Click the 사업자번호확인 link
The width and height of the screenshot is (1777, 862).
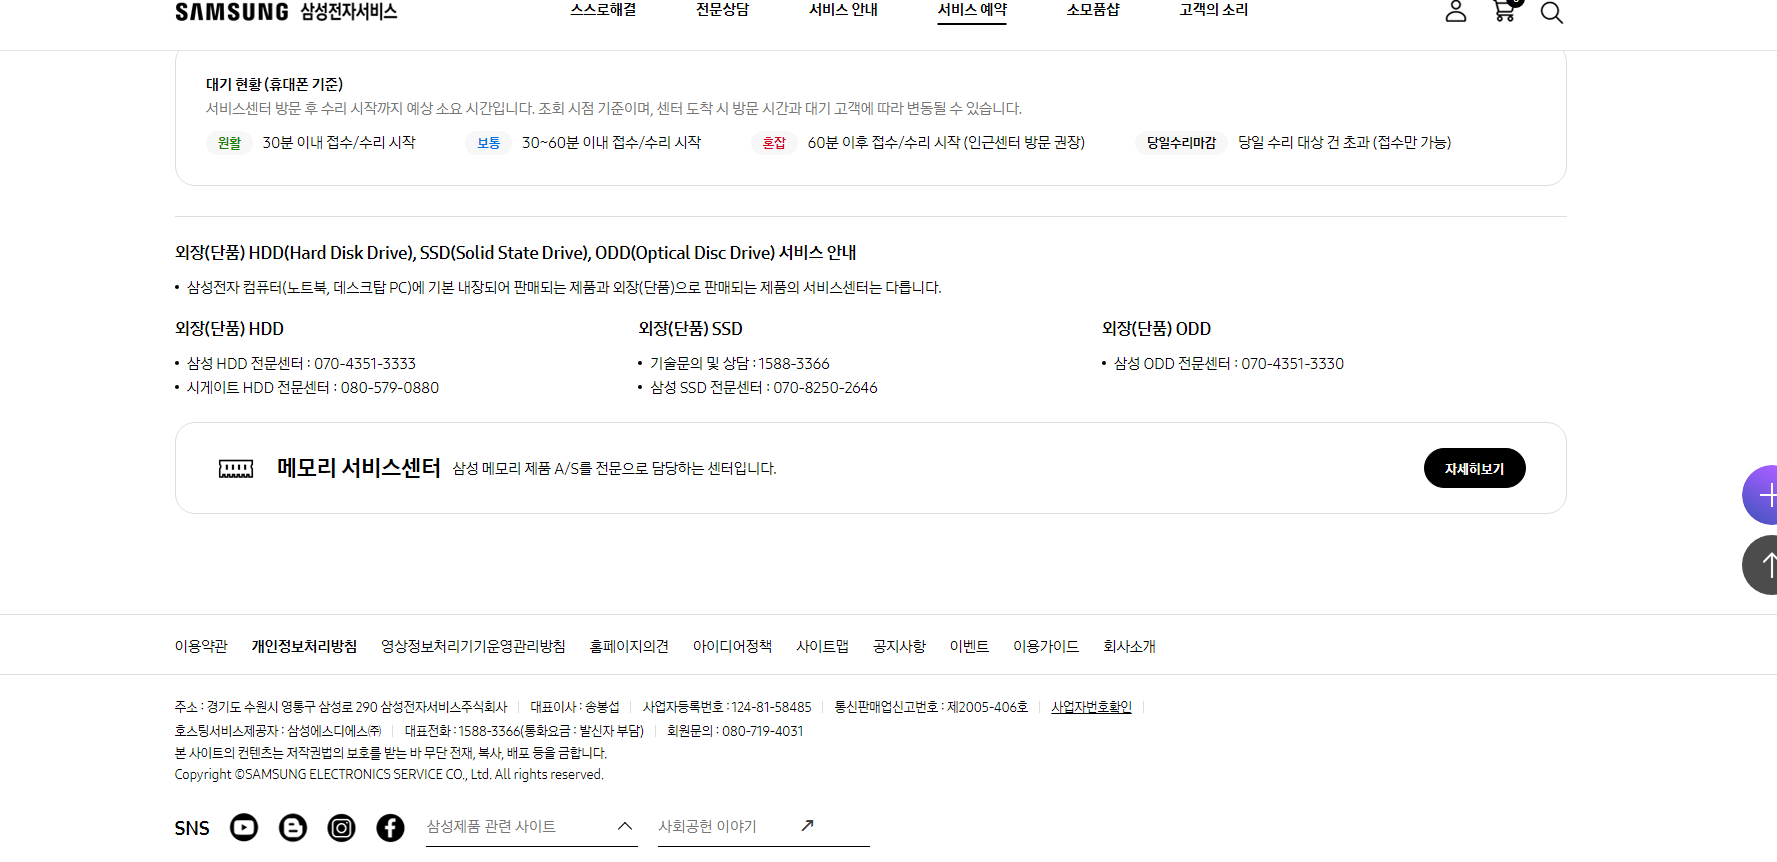[x=1091, y=707]
